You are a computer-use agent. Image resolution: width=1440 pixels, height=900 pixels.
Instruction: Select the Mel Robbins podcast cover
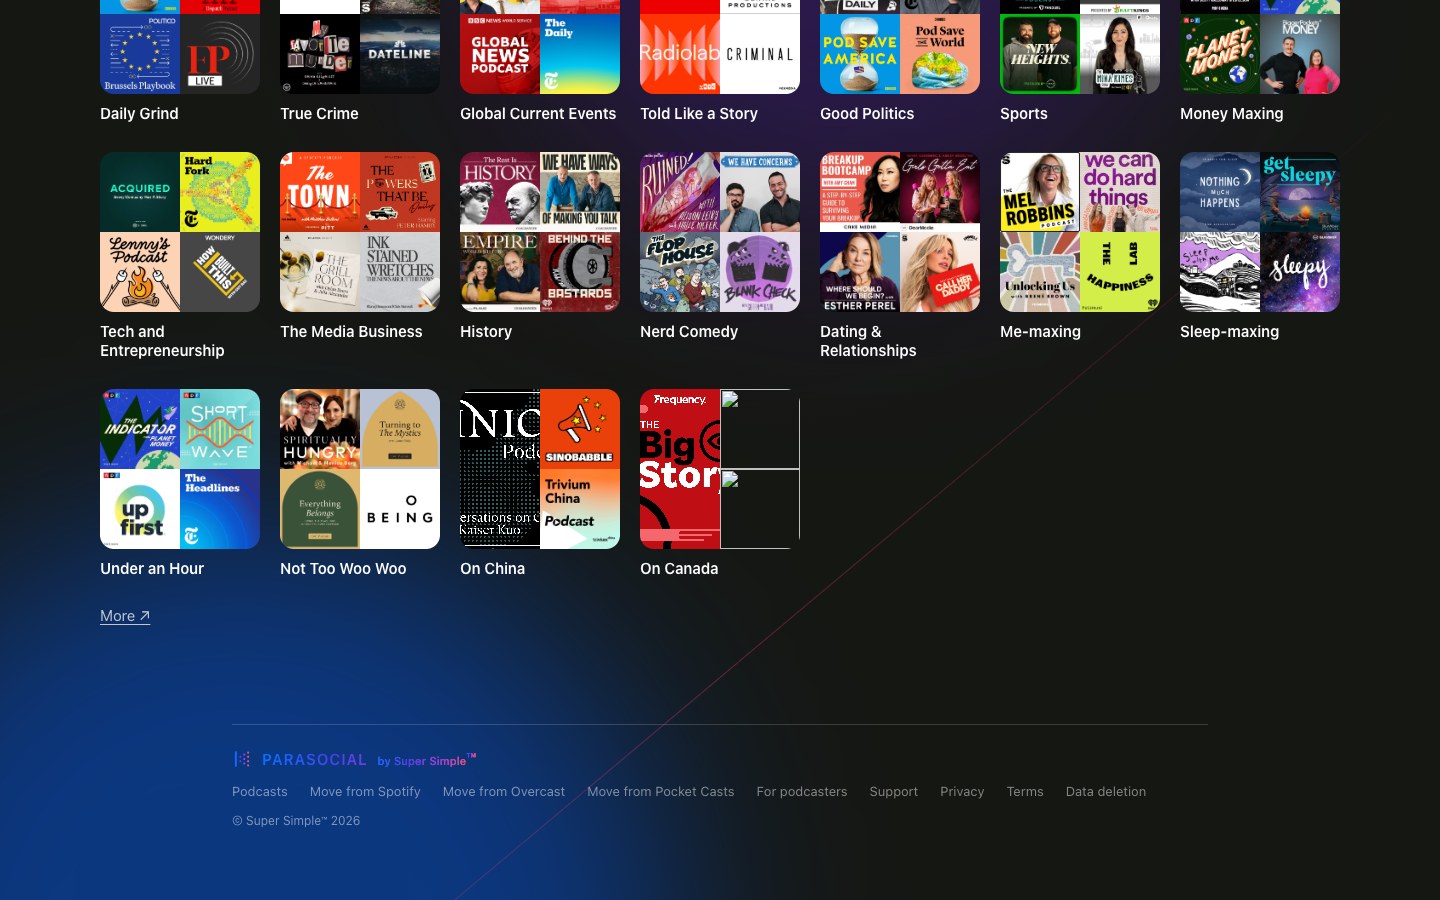coord(1040,192)
